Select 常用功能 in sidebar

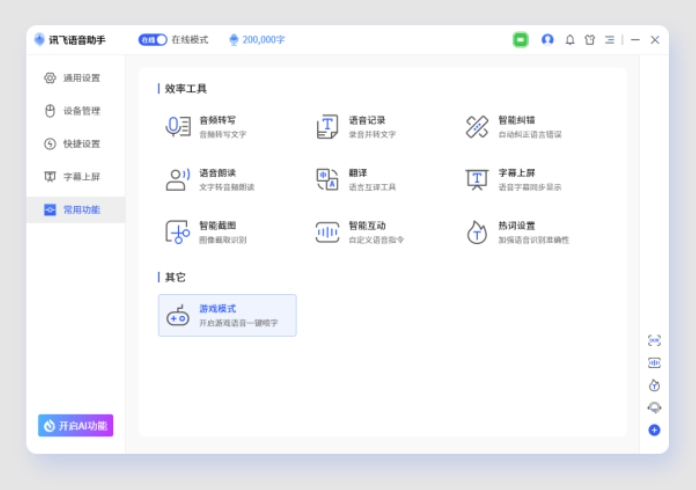tap(76, 209)
